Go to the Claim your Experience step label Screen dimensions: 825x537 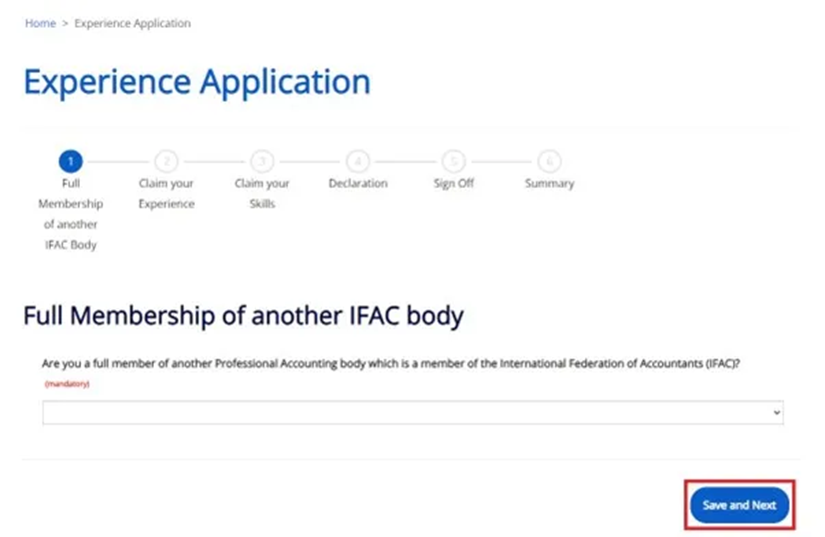[x=166, y=194]
